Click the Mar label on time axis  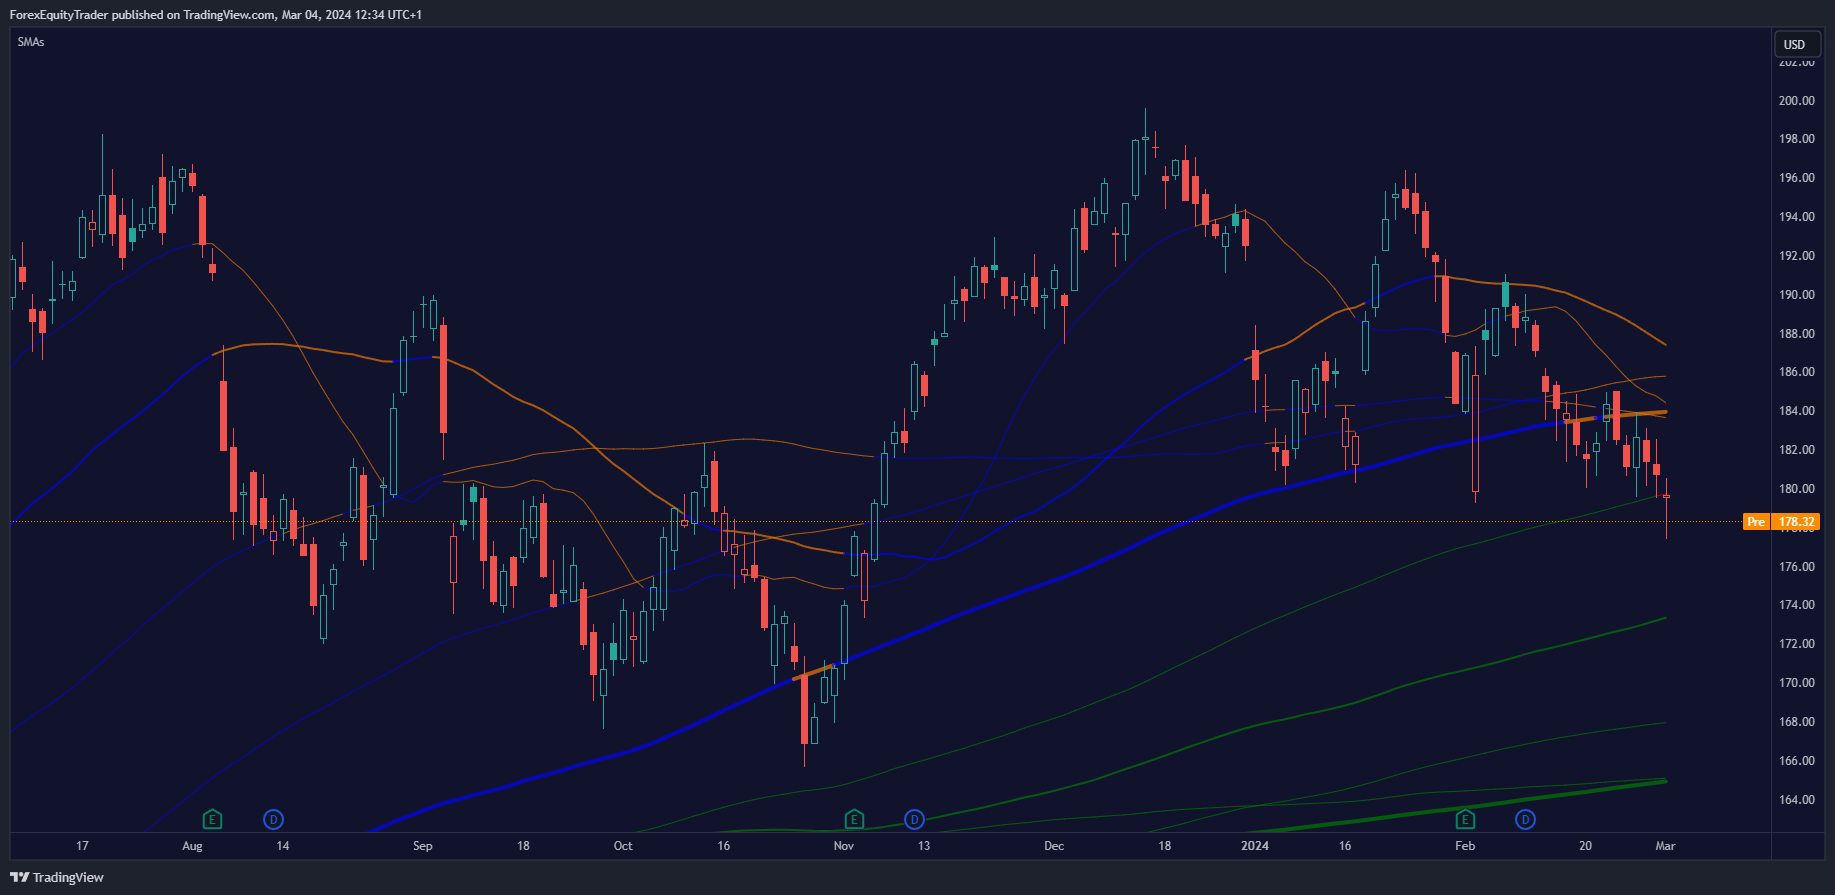(x=1665, y=846)
